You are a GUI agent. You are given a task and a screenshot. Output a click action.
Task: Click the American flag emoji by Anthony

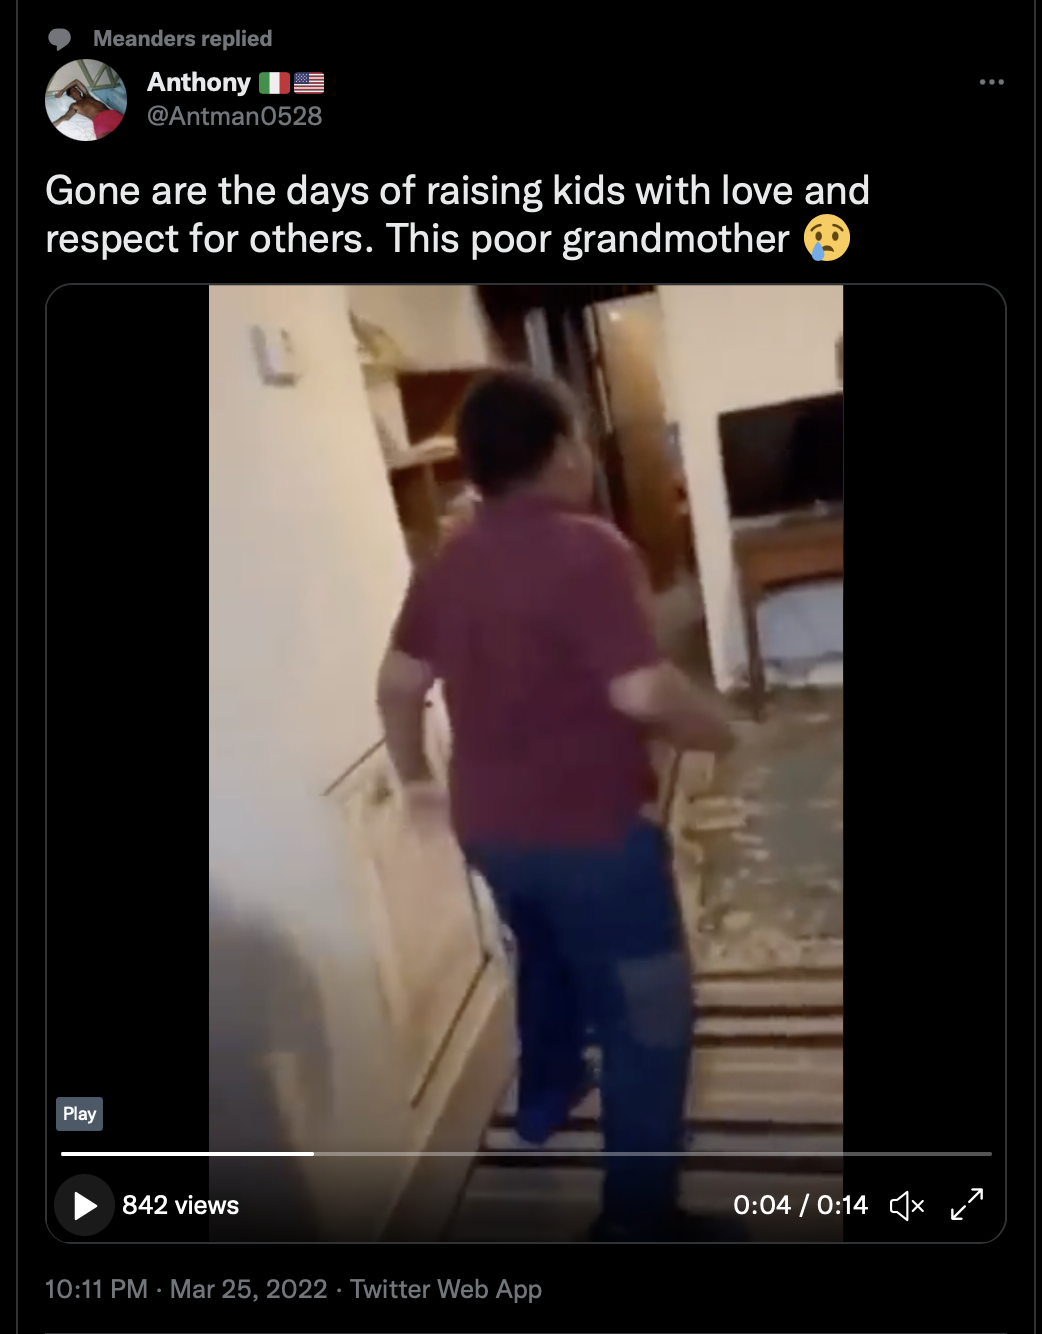(309, 83)
